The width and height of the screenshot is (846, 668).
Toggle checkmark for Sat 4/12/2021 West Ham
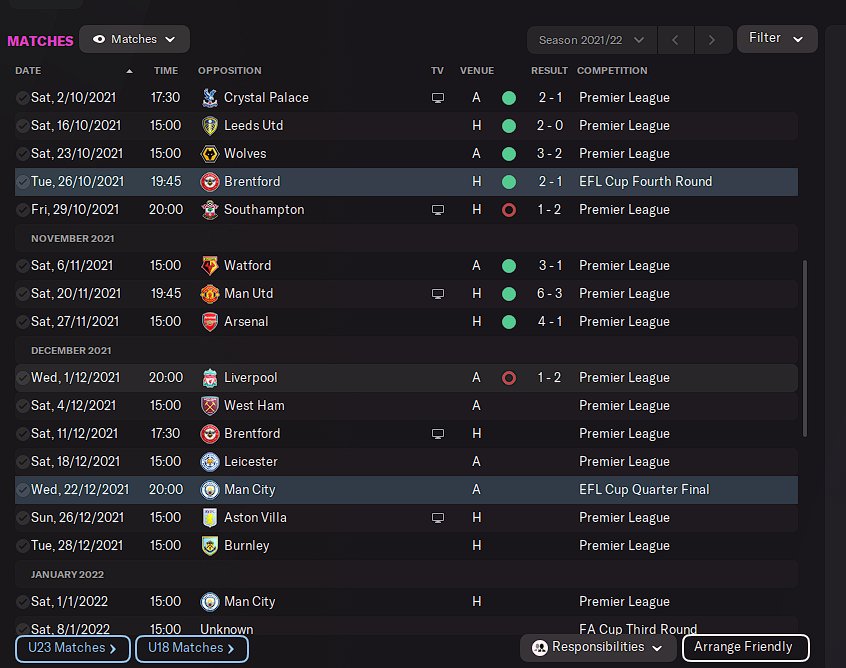[x=22, y=406]
